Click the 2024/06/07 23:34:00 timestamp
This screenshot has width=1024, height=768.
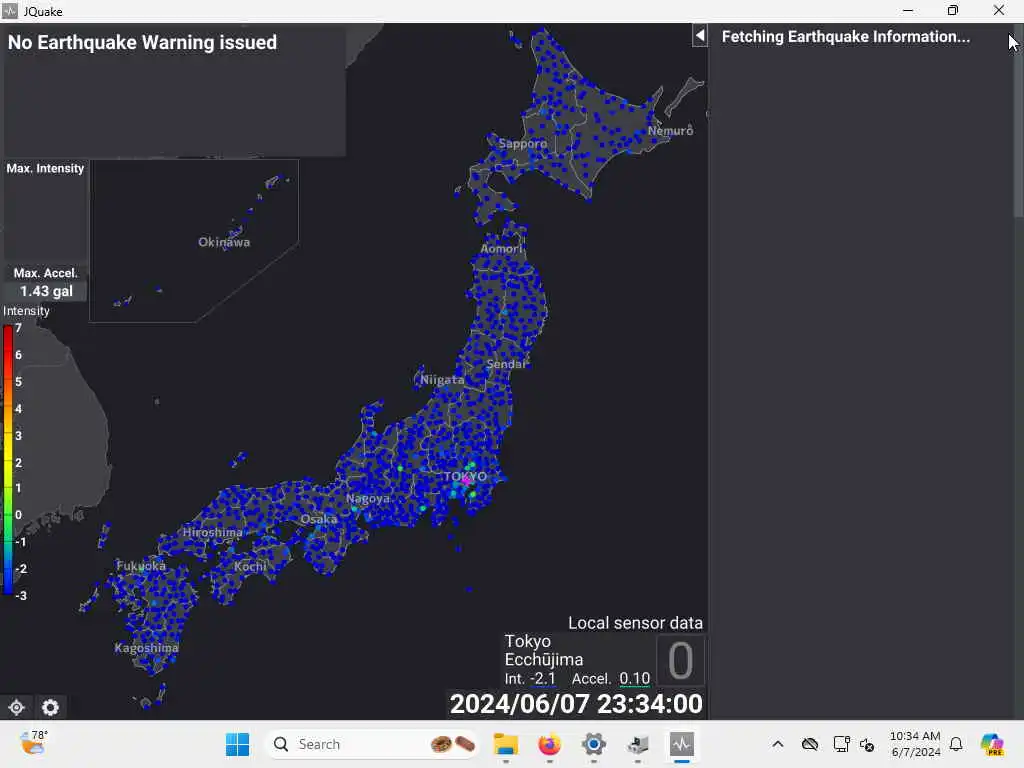pos(576,704)
